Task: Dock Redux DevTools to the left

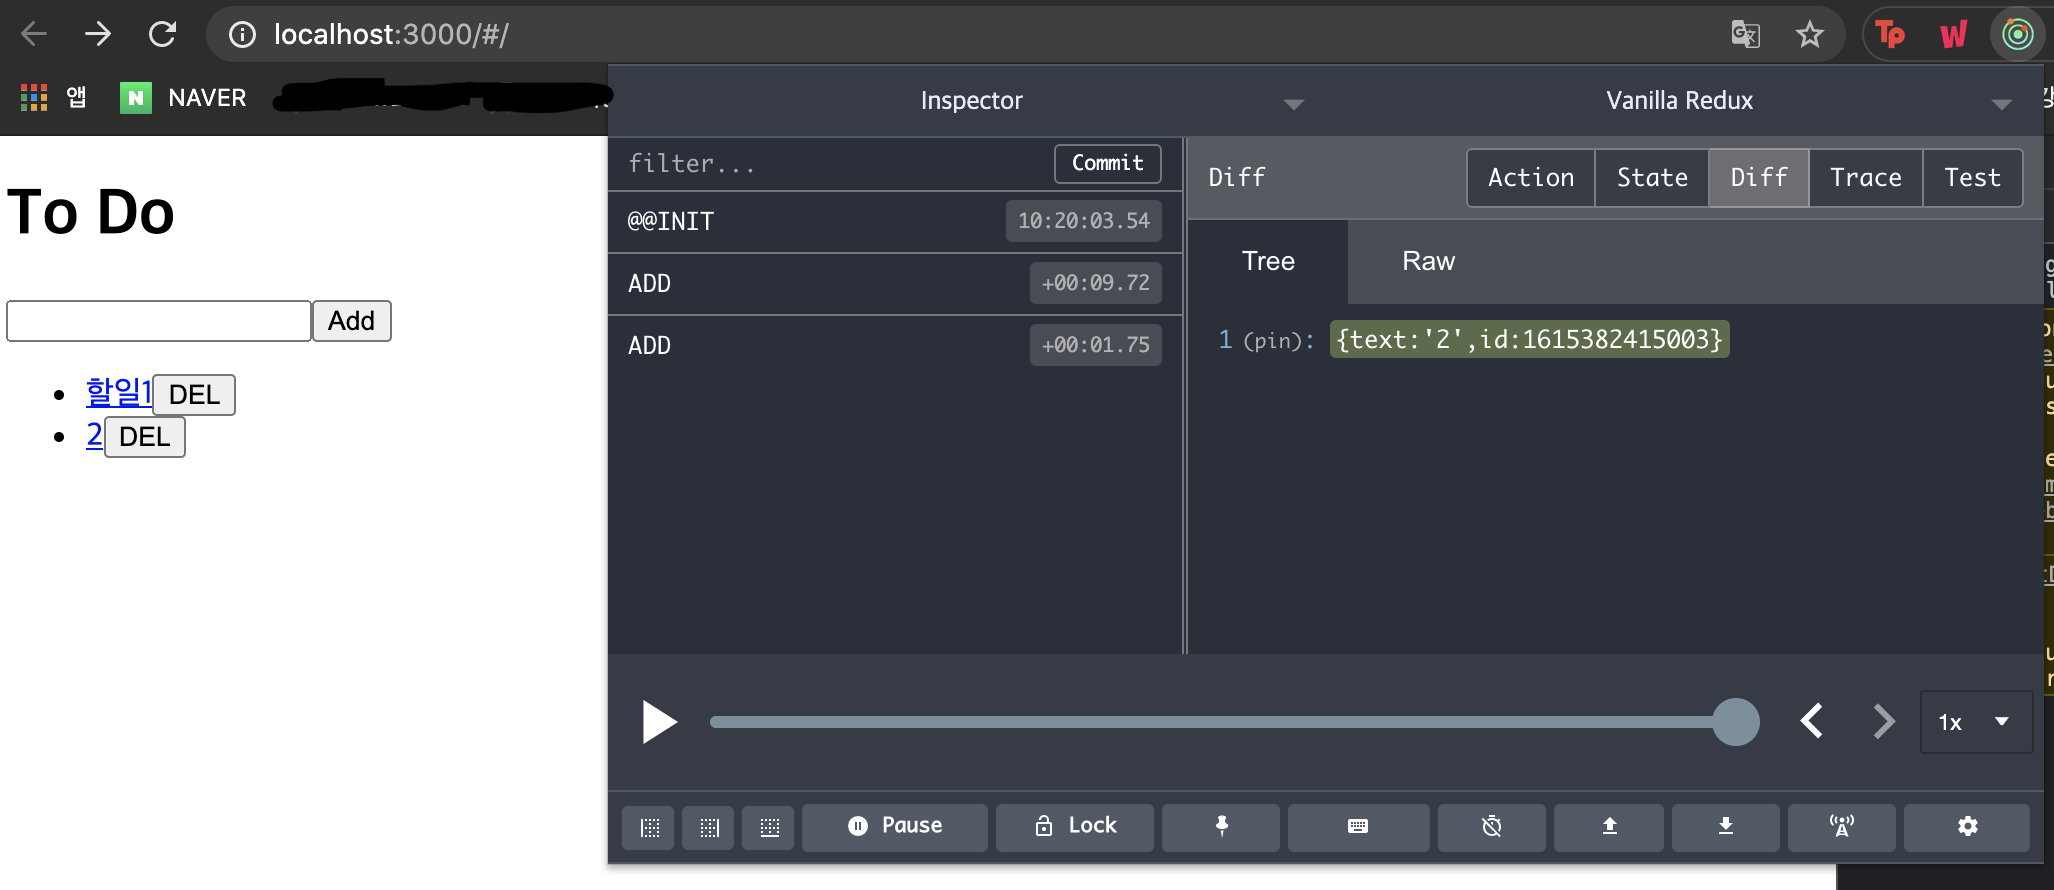Action: pyautogui.click(x=649, y=827)
